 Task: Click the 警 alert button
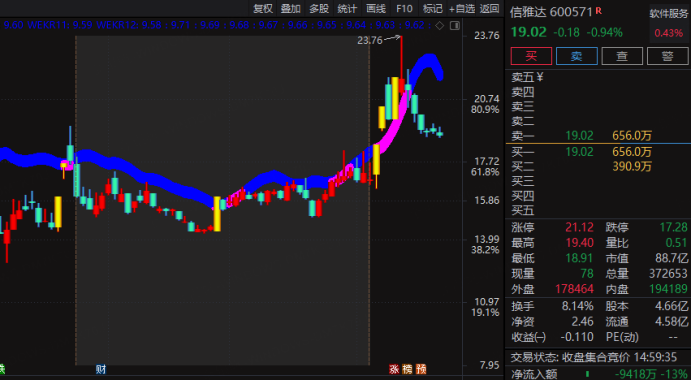(x=668, y=56)
